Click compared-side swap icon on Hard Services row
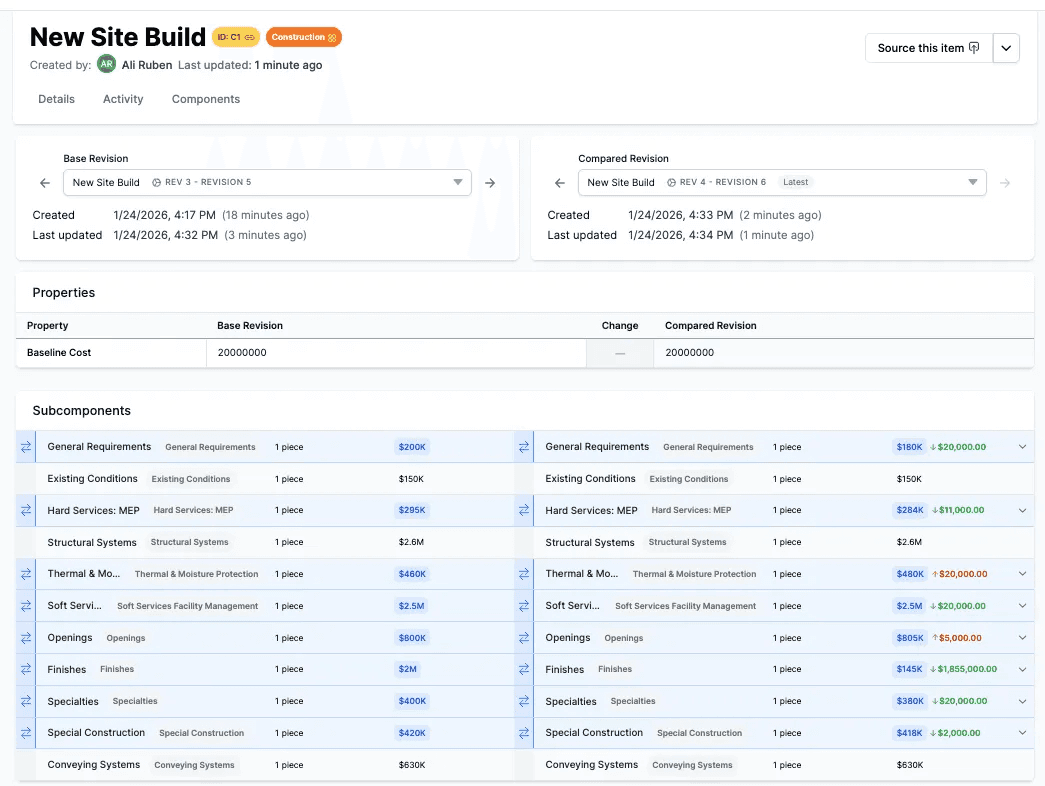 pos(524,510)
